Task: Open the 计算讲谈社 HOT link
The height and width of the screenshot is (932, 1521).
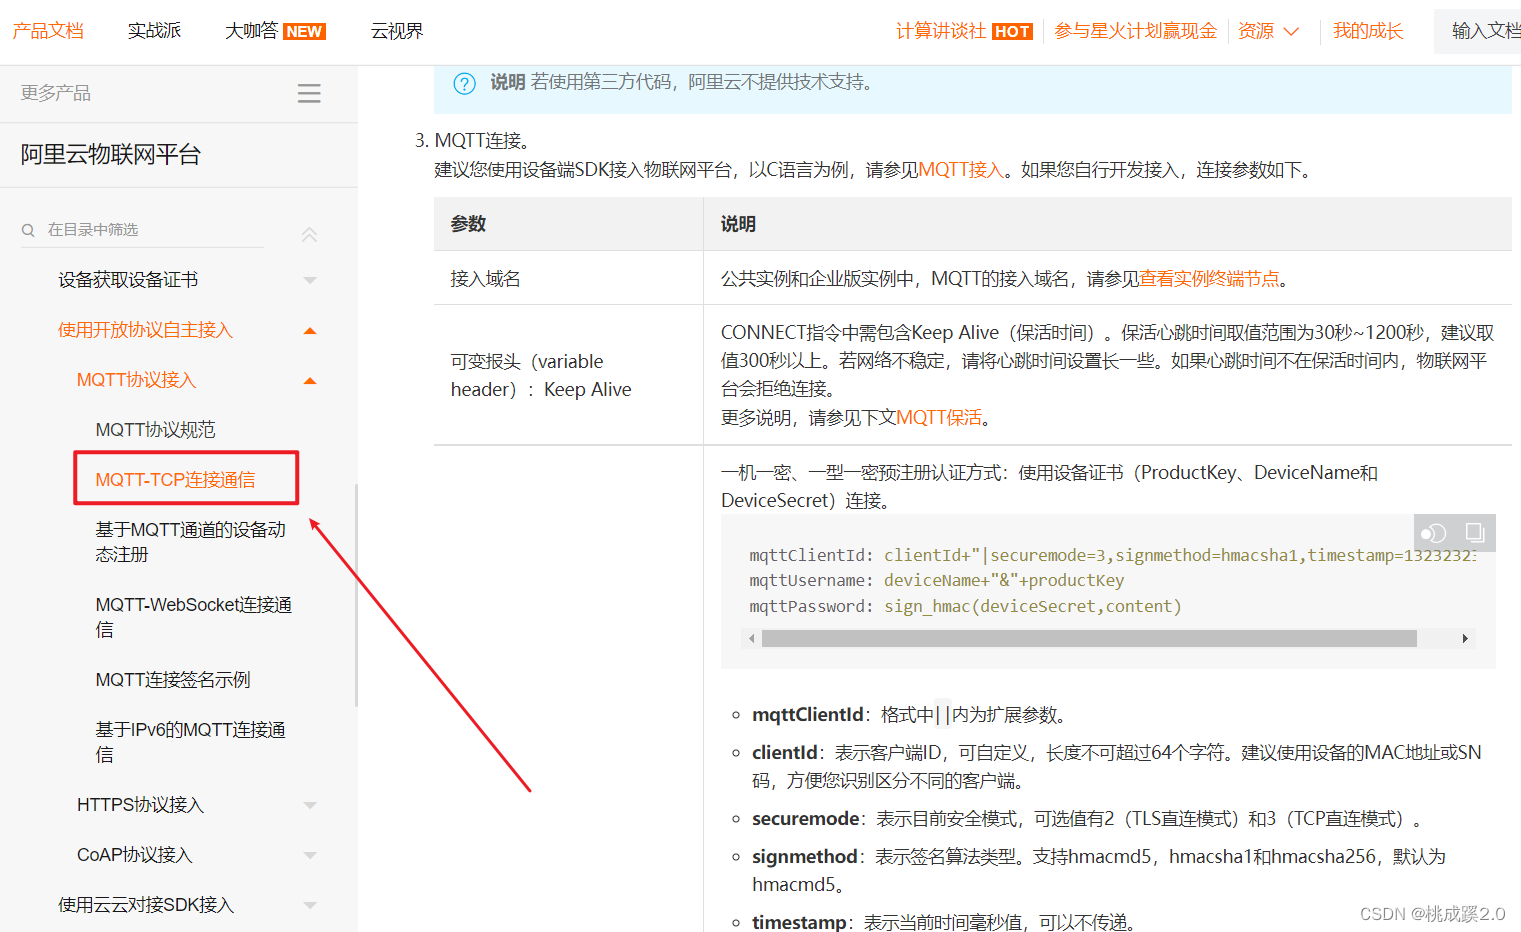Action: click(964, 31)
